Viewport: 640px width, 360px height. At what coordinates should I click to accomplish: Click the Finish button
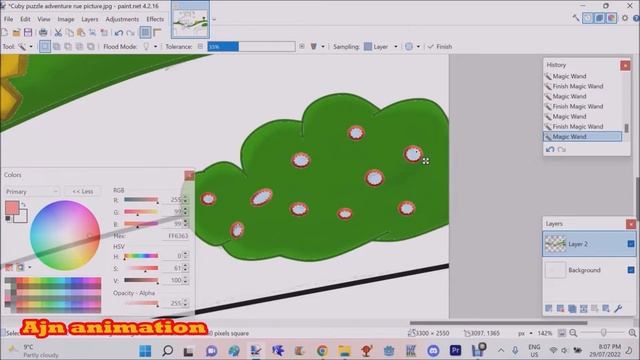tap(440, 47)
